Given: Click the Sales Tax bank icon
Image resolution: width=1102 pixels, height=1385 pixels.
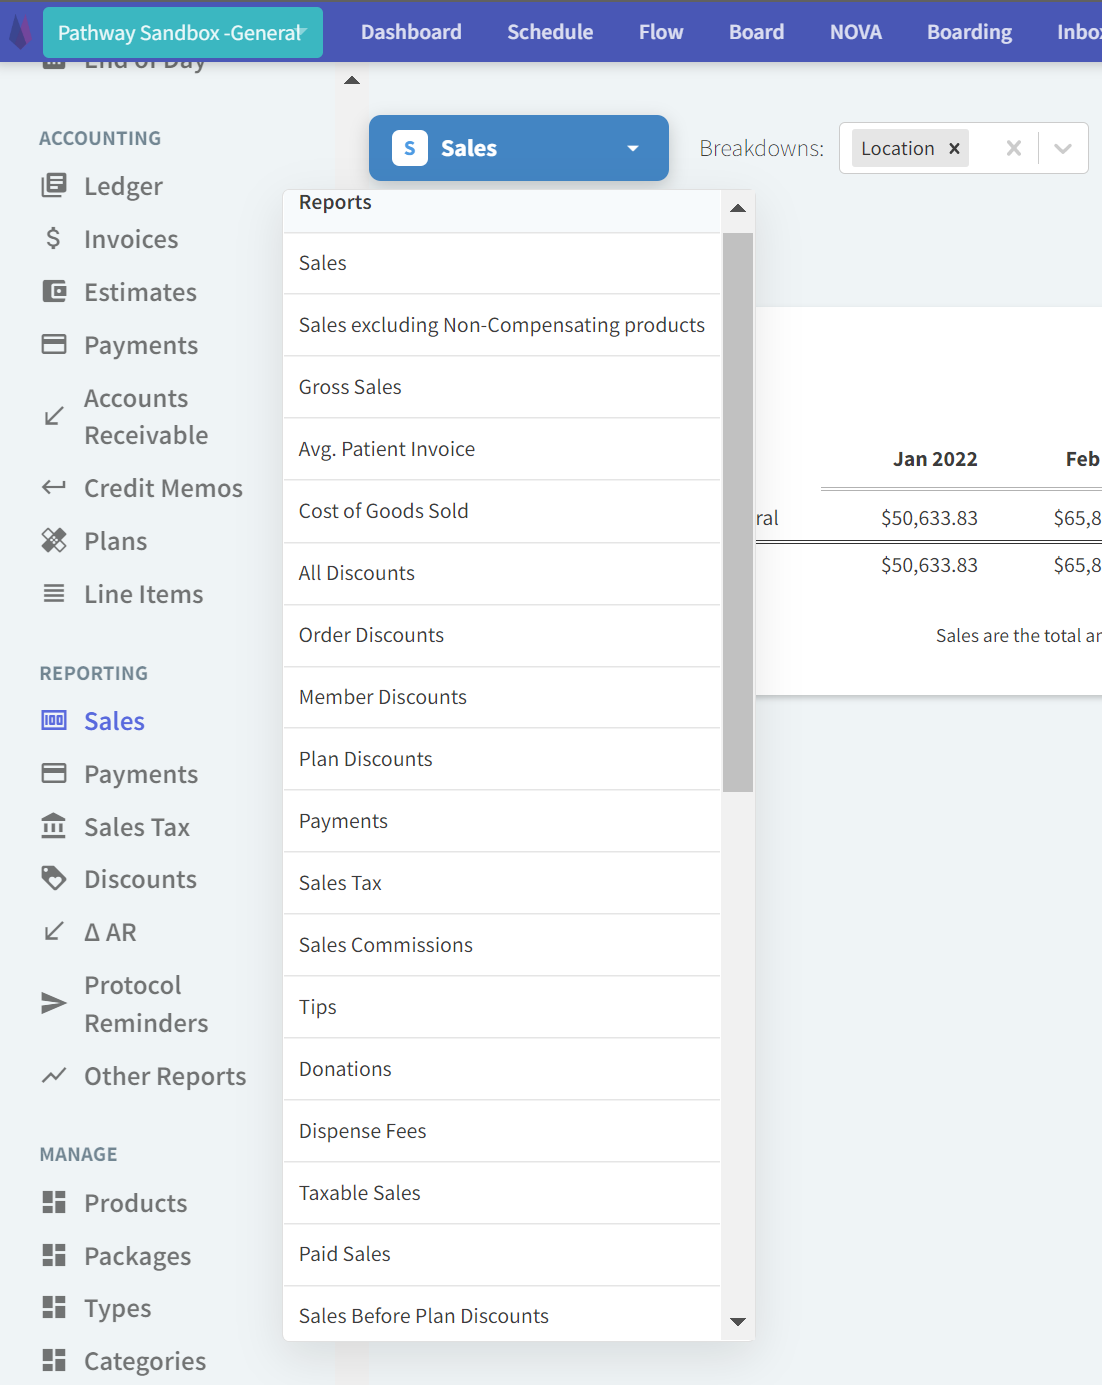Looking at the screenshot, I should point(54,827).
